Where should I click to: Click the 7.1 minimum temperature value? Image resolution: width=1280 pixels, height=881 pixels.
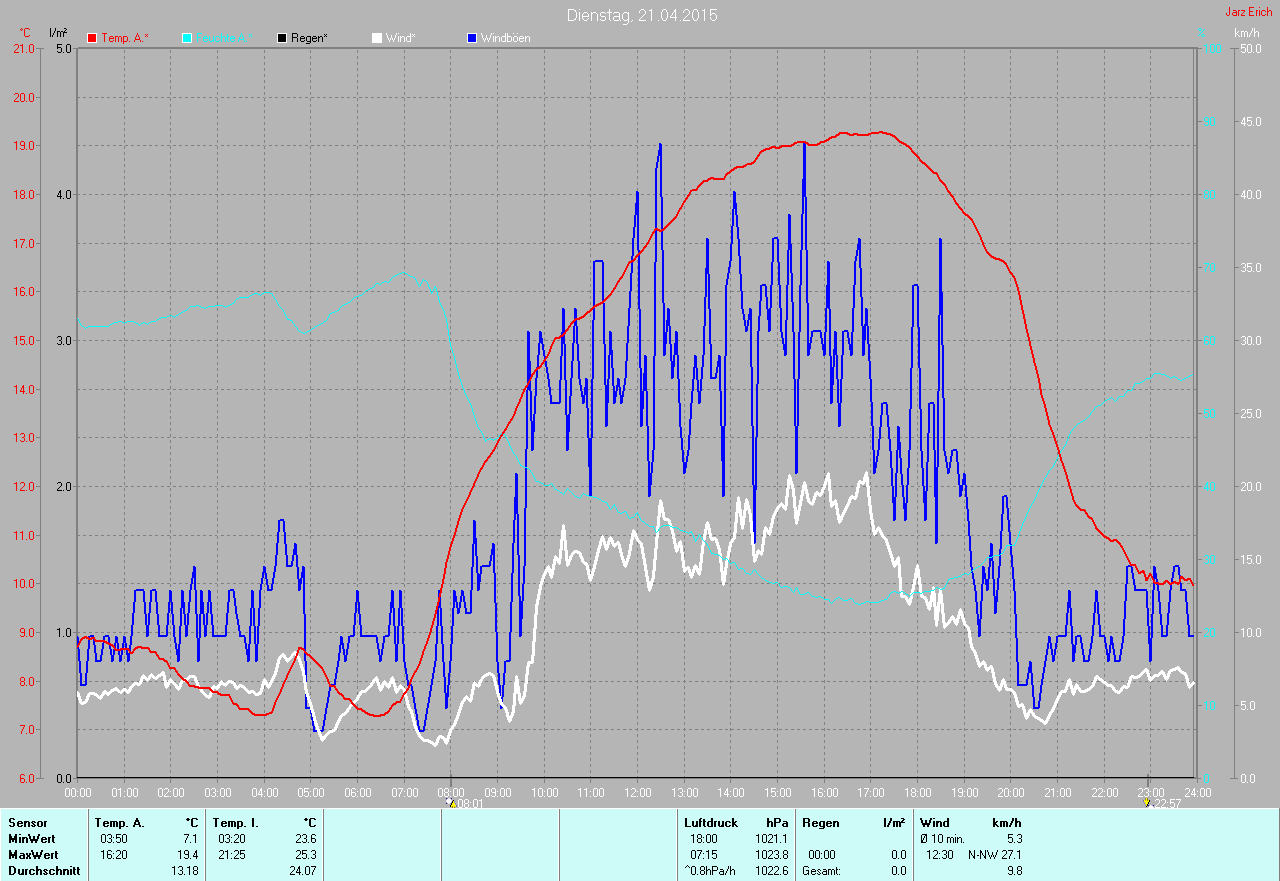(x=190, y=839)
